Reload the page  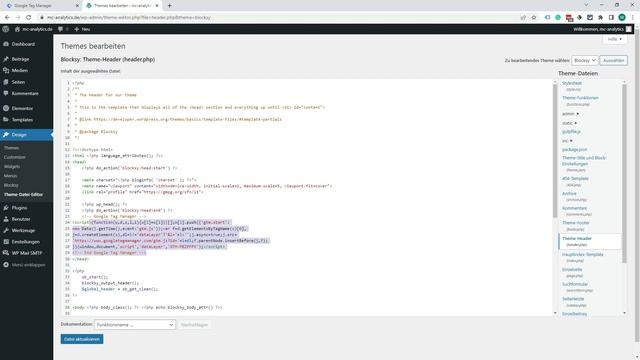point(29,18)
